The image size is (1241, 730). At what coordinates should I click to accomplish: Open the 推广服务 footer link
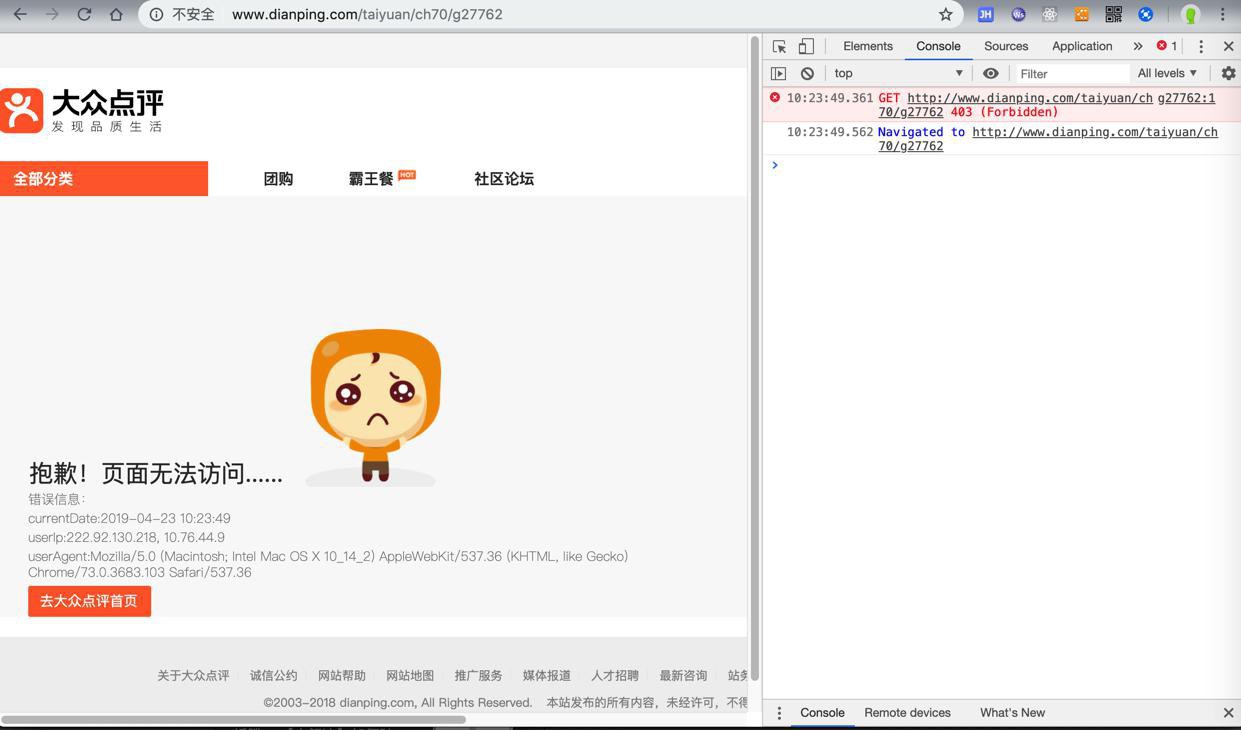point(478,676)
